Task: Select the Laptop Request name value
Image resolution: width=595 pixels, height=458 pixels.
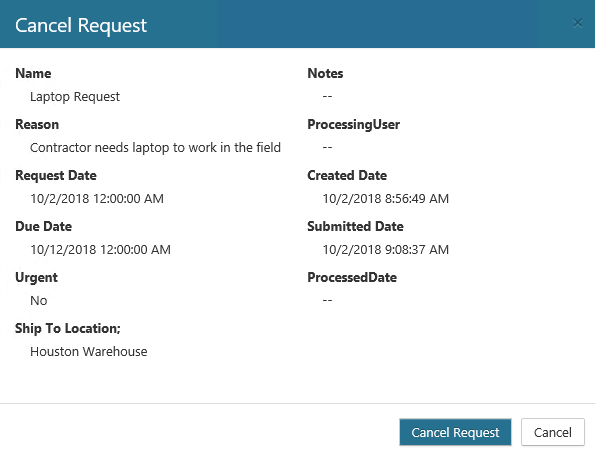Action: pyautogui.click(x=75, y=96)
